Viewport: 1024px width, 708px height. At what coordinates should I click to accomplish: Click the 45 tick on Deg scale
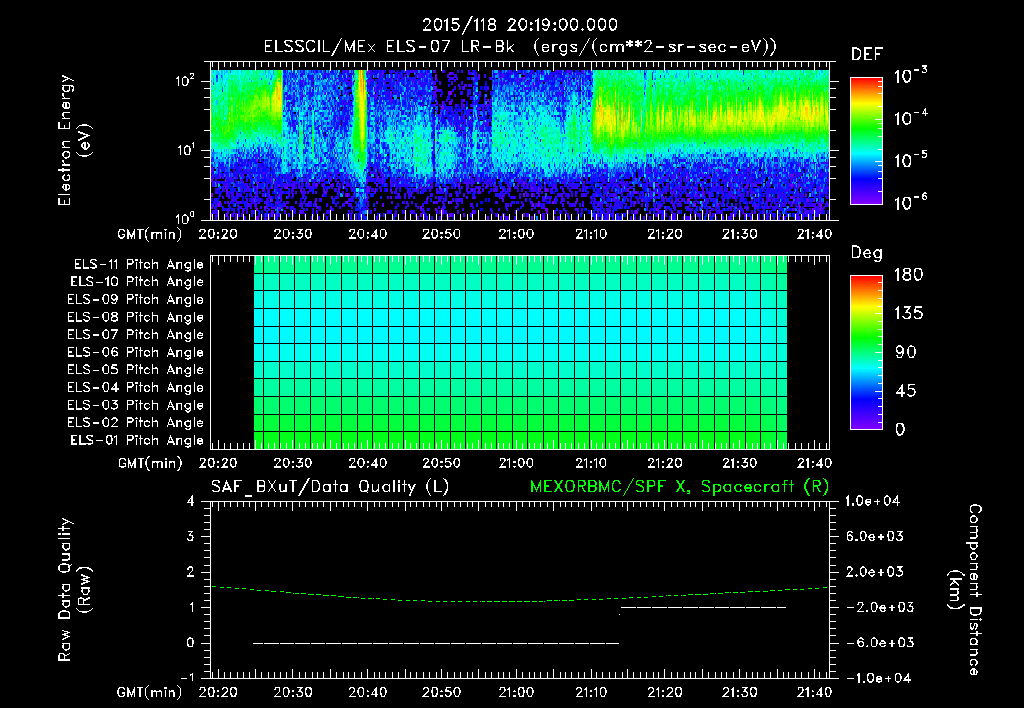click(906, 391)
